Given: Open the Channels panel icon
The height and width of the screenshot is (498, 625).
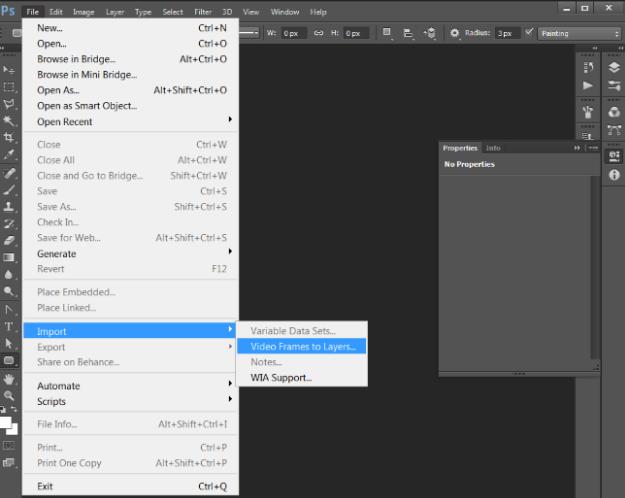Looking at the screenshot, I should coord(614,112).
